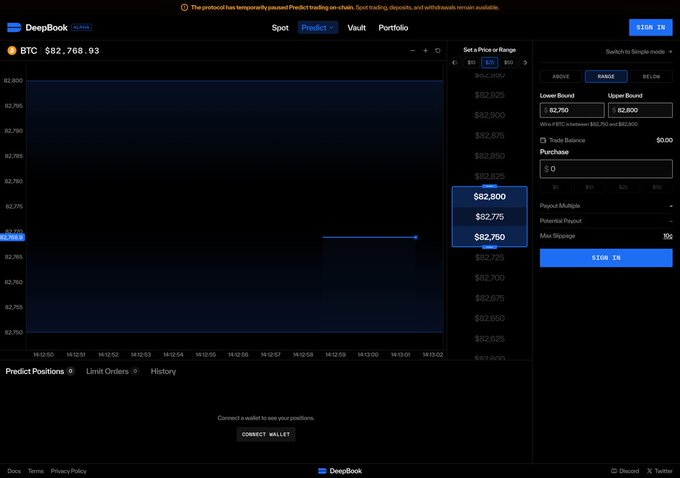Select the $82,750 price in the ladder

490,237
